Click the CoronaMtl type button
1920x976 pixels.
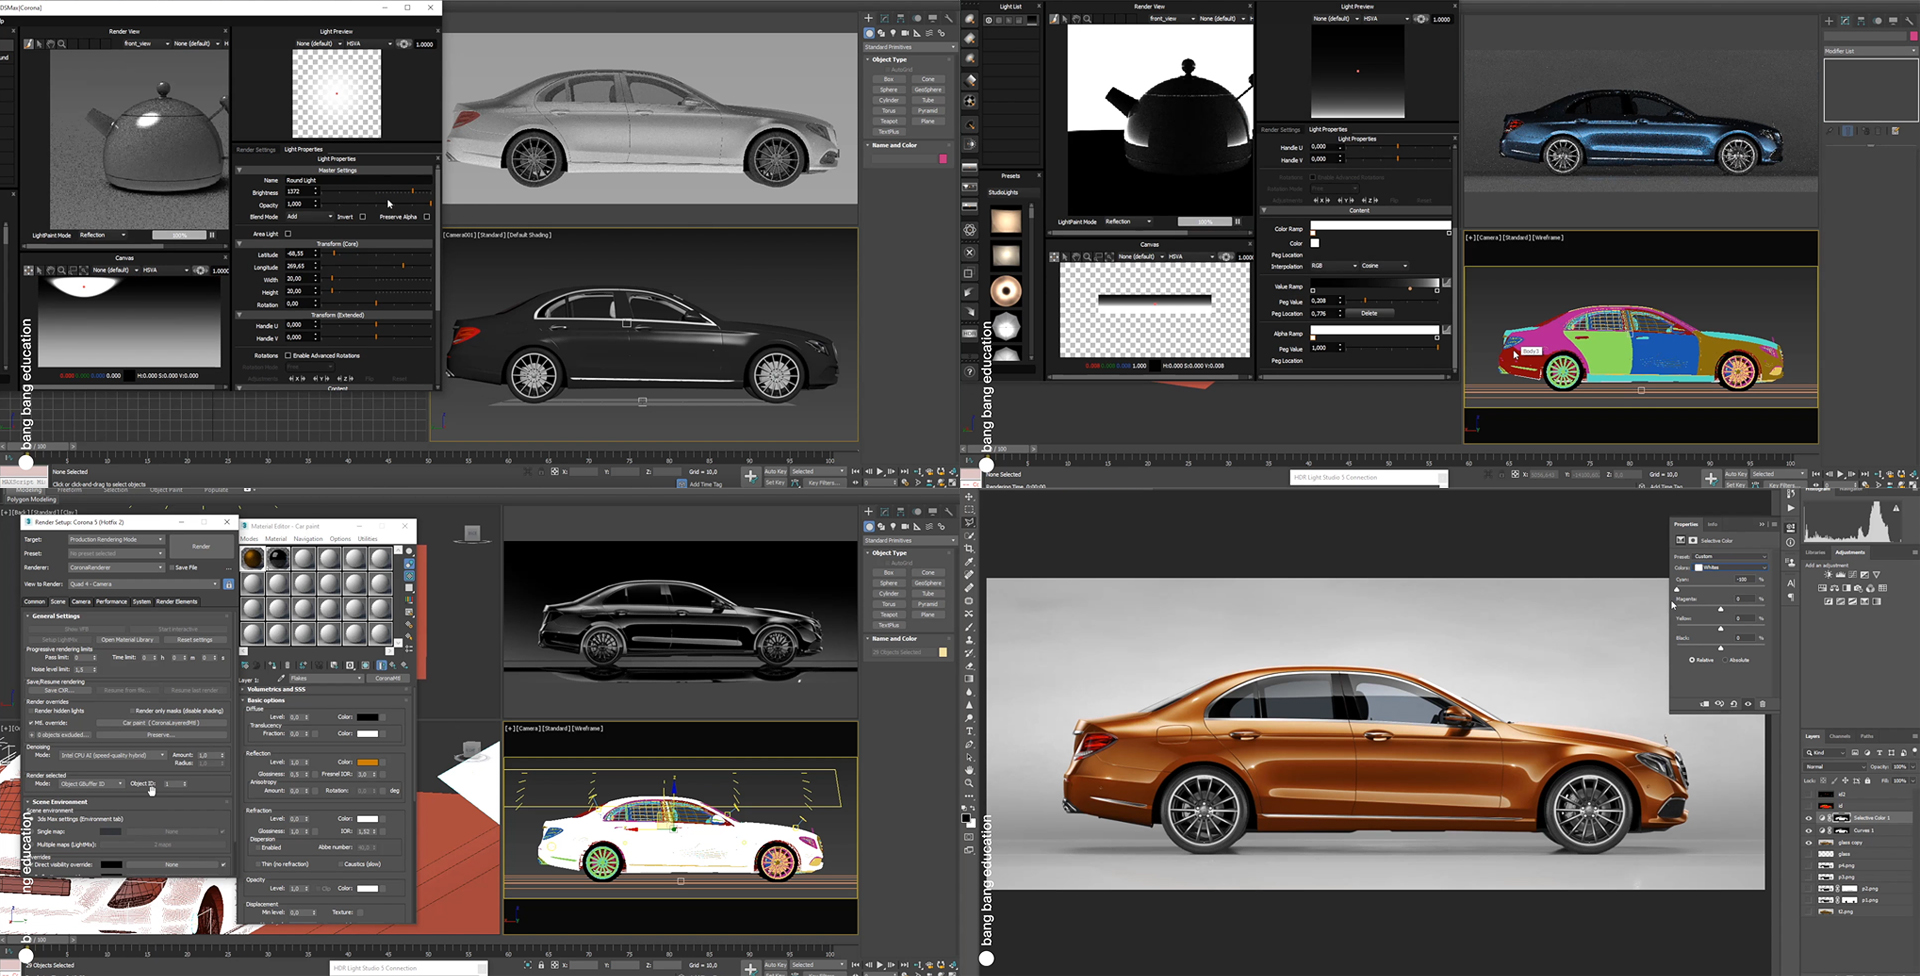pos(387,678)
